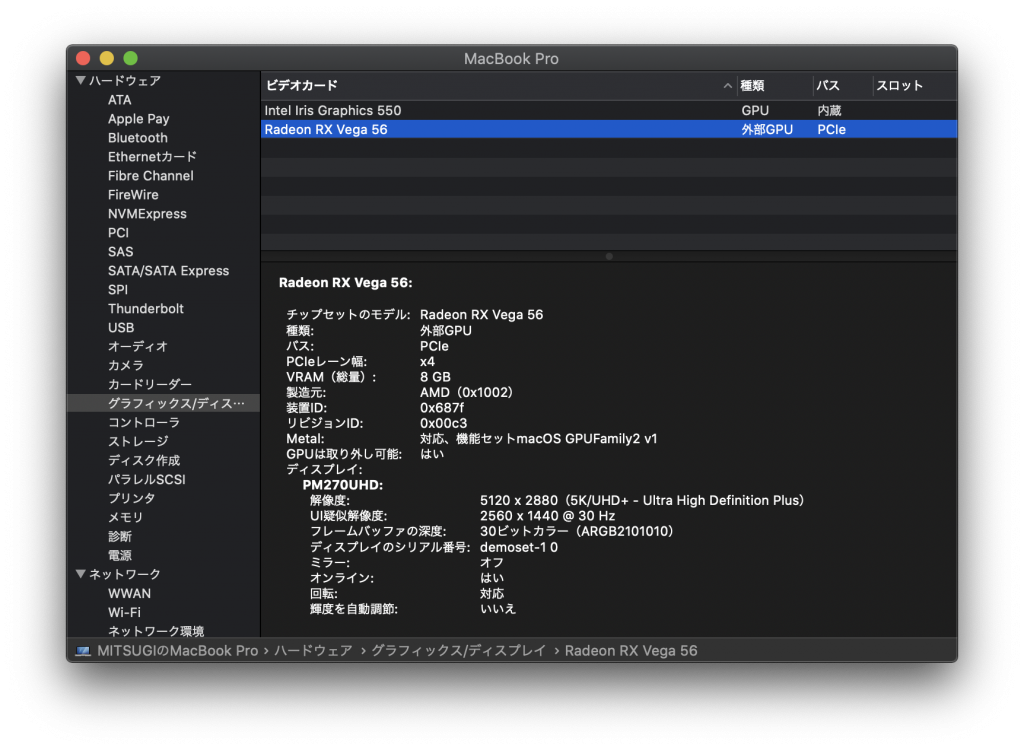Click グラフィックス/ディスプレイ in the path bar
The width and height of the screenshot is (1024, 750).
pyautogui.click(x=458, y=651)
